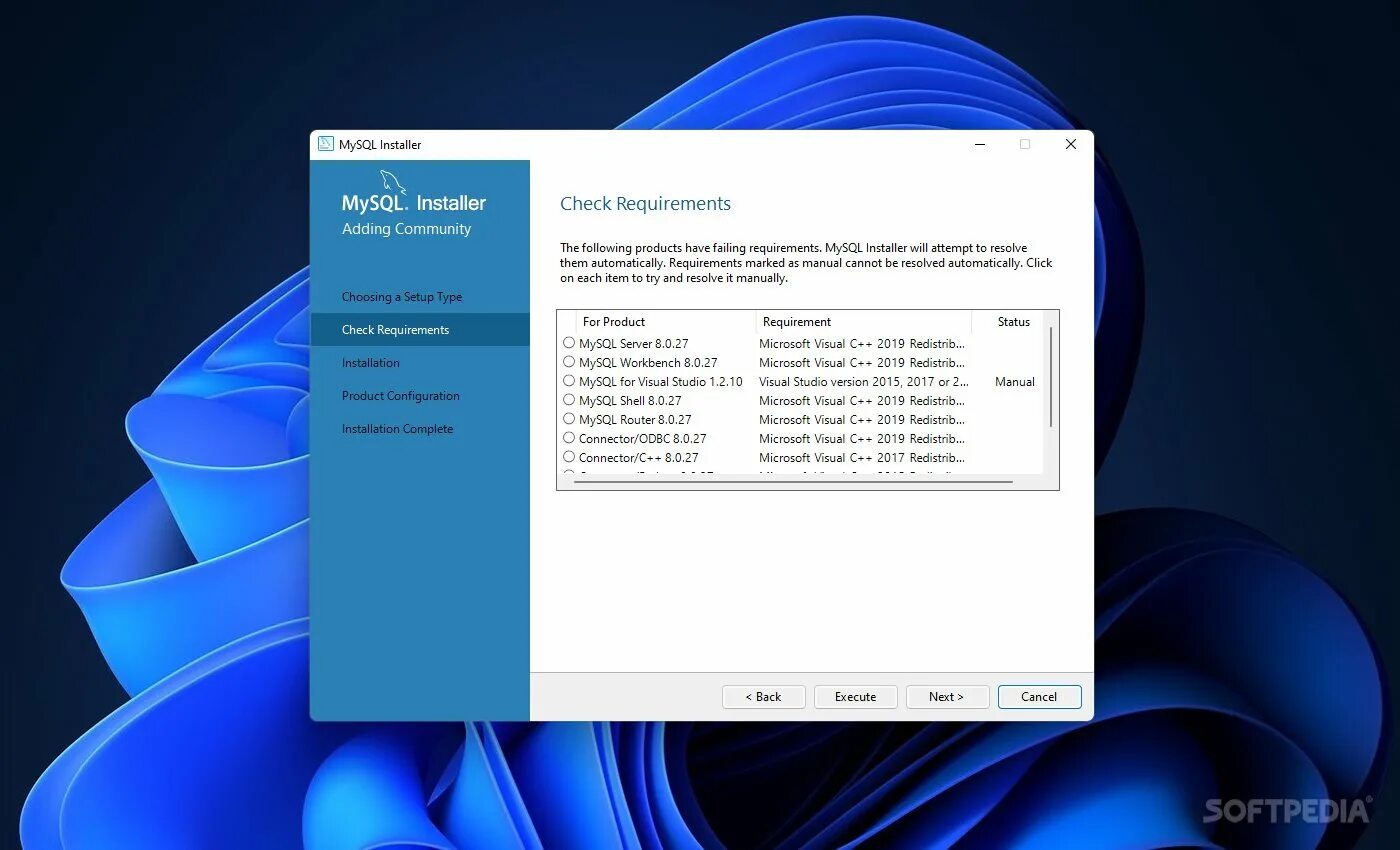
Task: Sort by the Requirement column header
Action: pos(864,322)
